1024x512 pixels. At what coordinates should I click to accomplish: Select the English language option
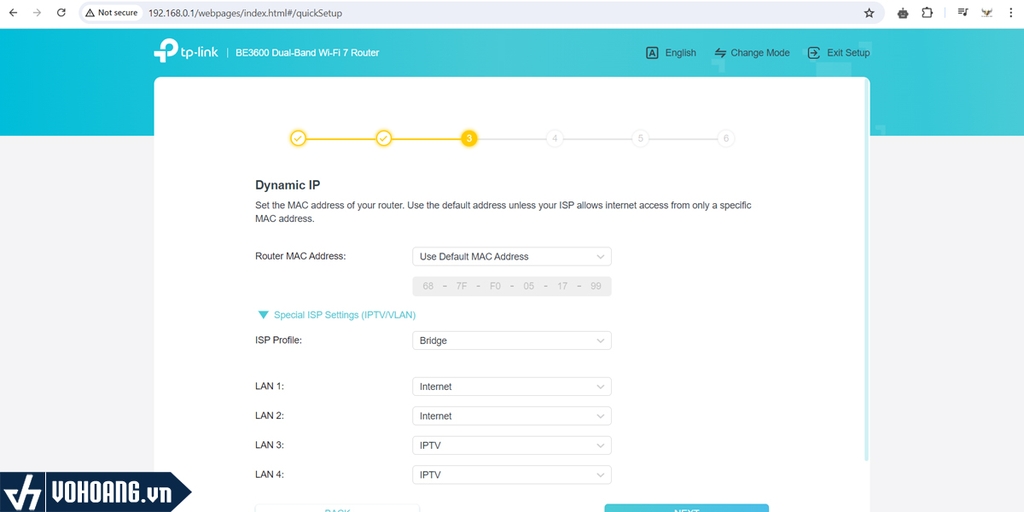680,53
